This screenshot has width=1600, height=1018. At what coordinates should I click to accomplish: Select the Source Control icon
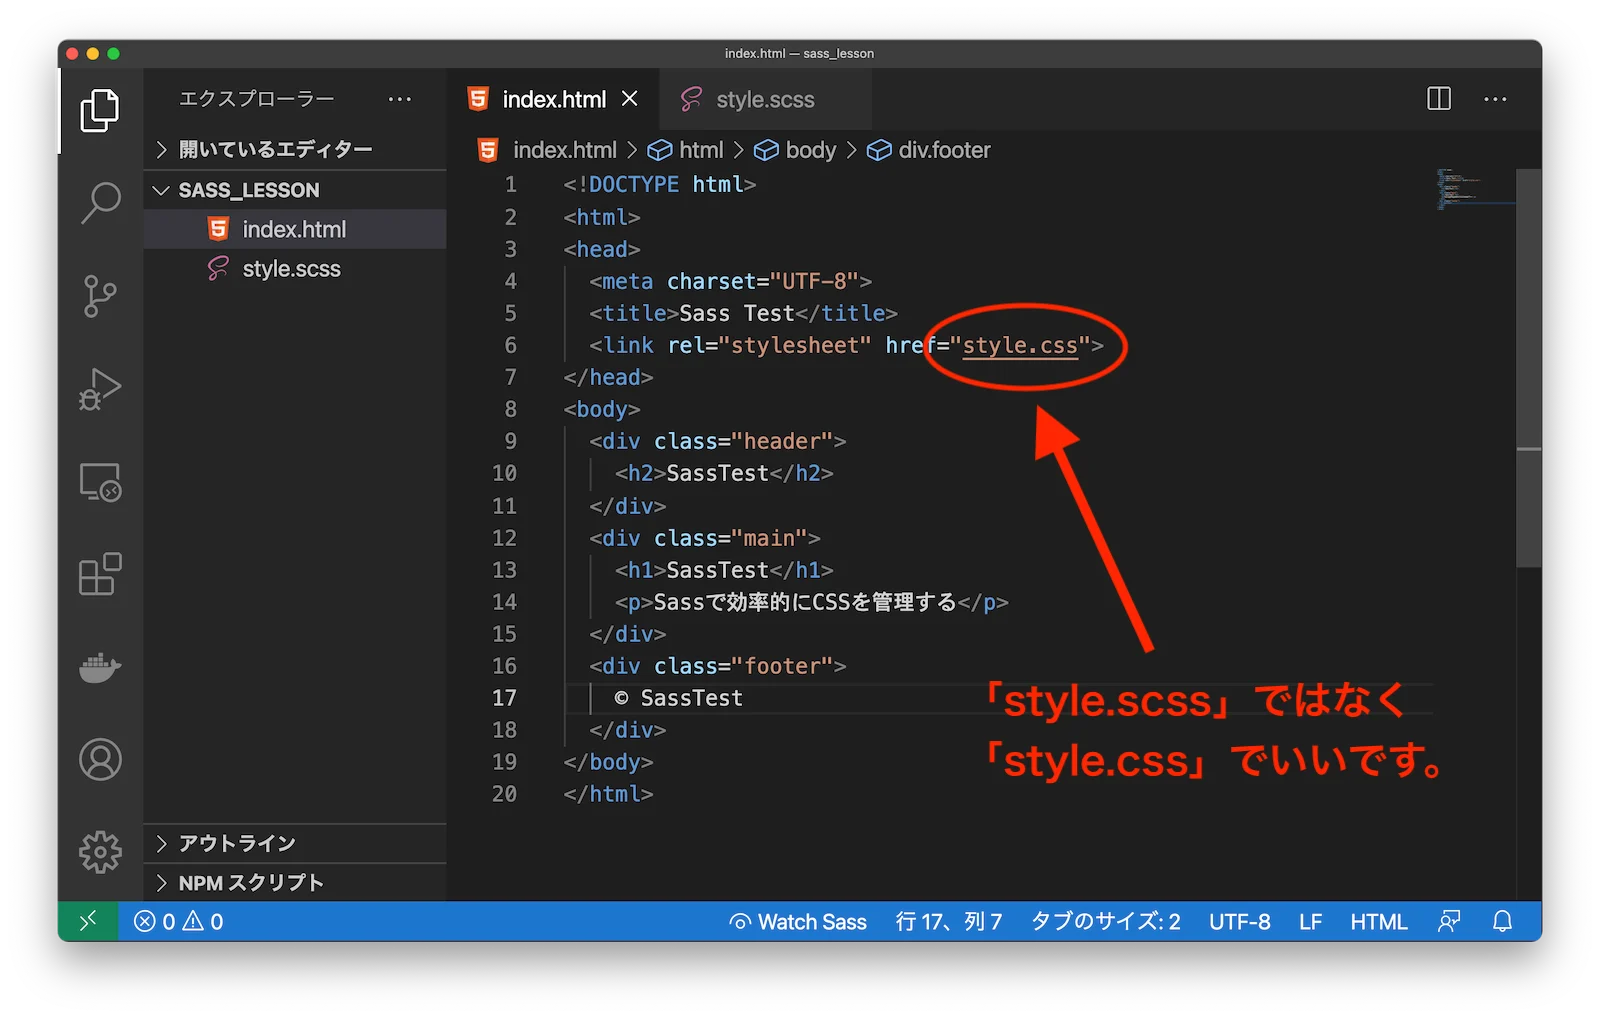(x=99, y=296)
